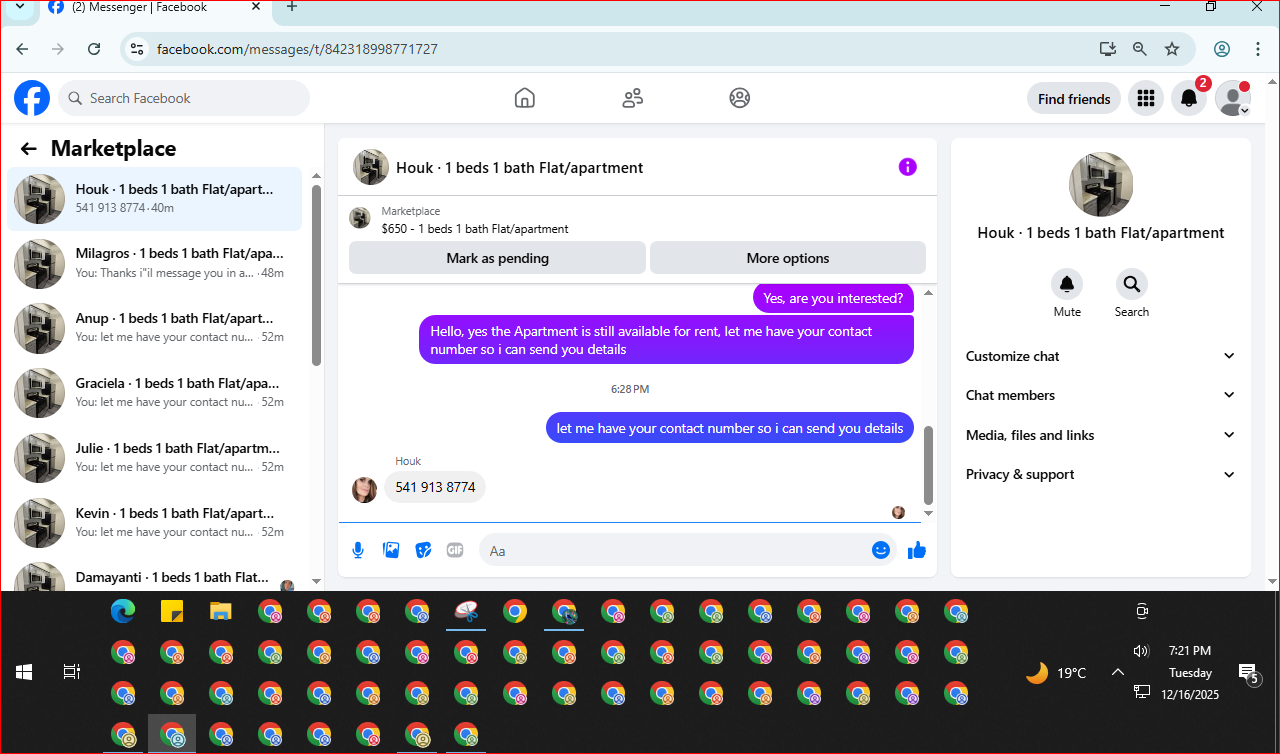The height and width of the screenshot is (754, 1280).
Task: Open the account menu avatar
Action: tap(1233, 98)
